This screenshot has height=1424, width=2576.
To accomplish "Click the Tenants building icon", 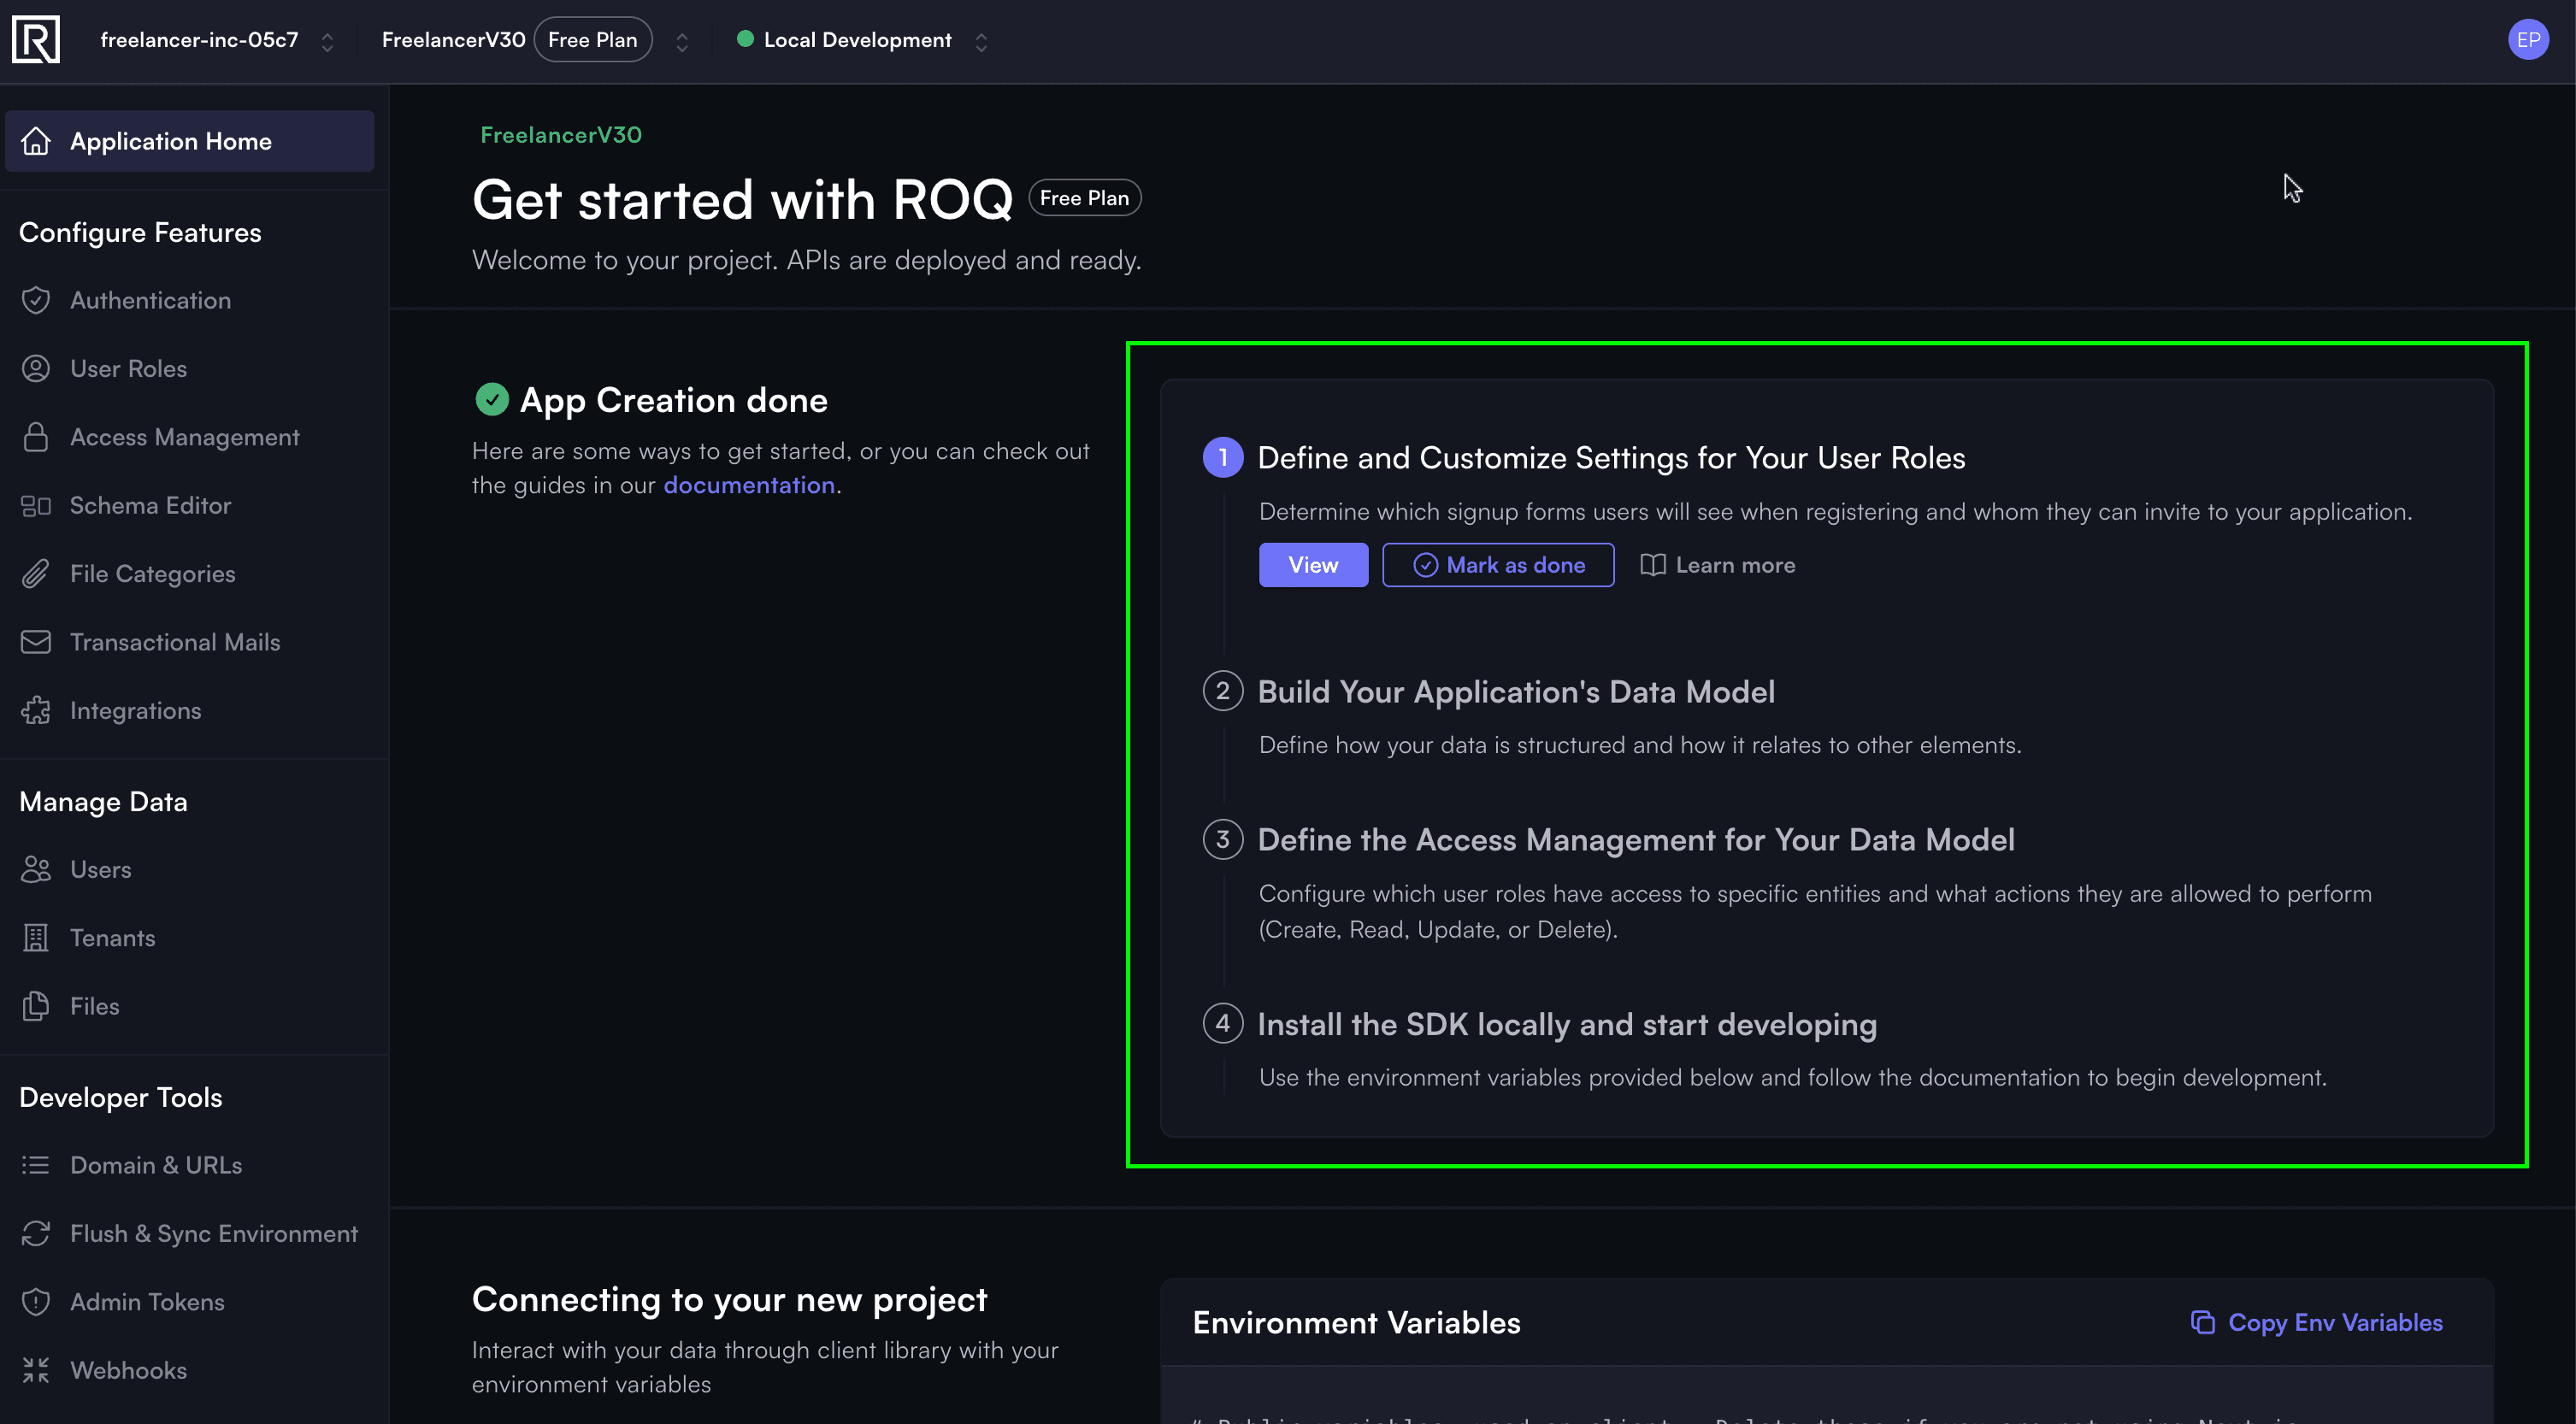I will click(x=36, y=938).
